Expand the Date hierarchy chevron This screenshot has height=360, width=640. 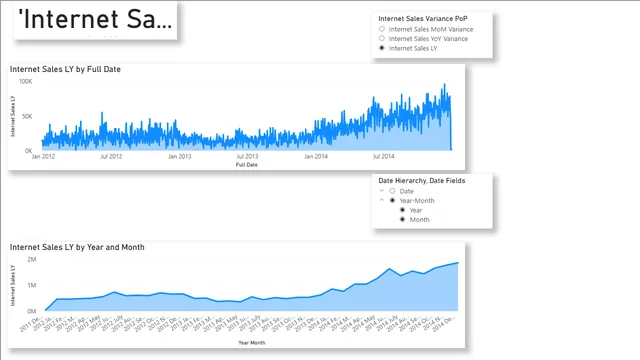pyautogui.click(x=382, y=191)
